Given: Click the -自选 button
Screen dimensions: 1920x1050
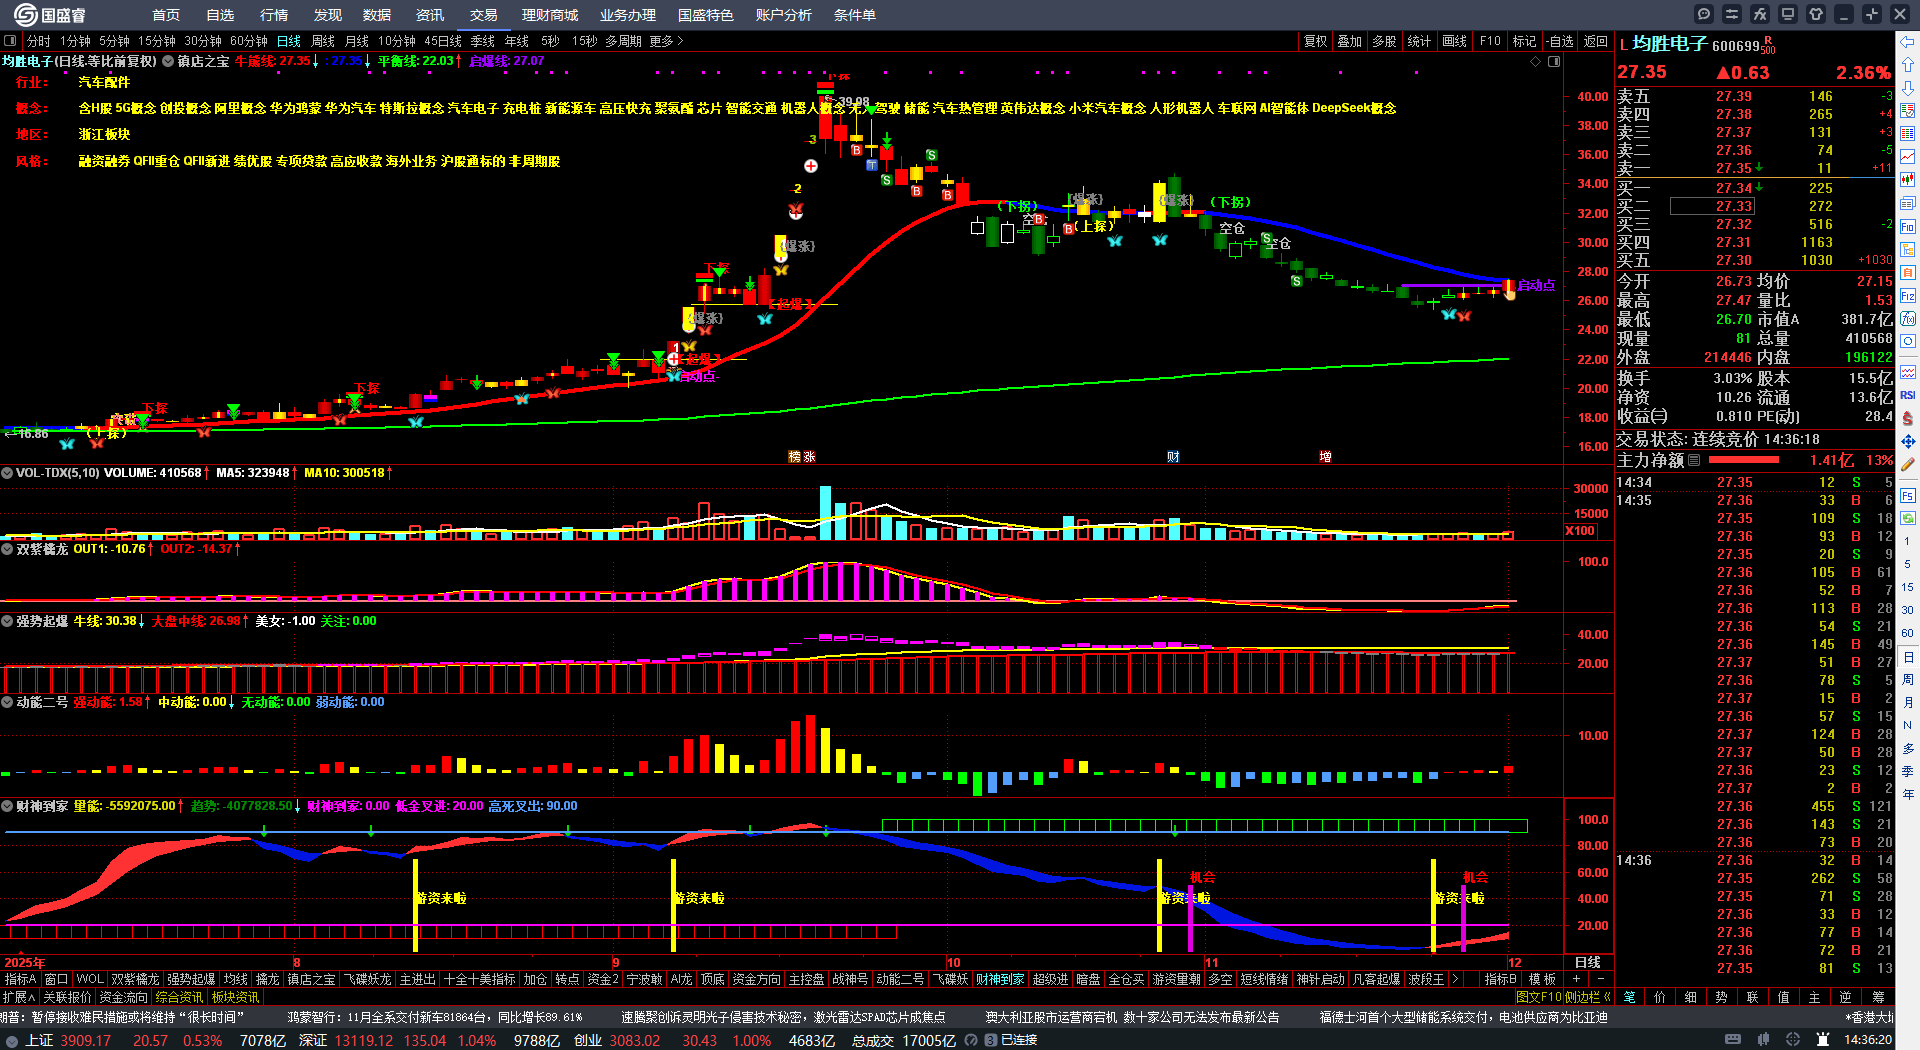Looking at the screenshot, I should coord(1559,41).
